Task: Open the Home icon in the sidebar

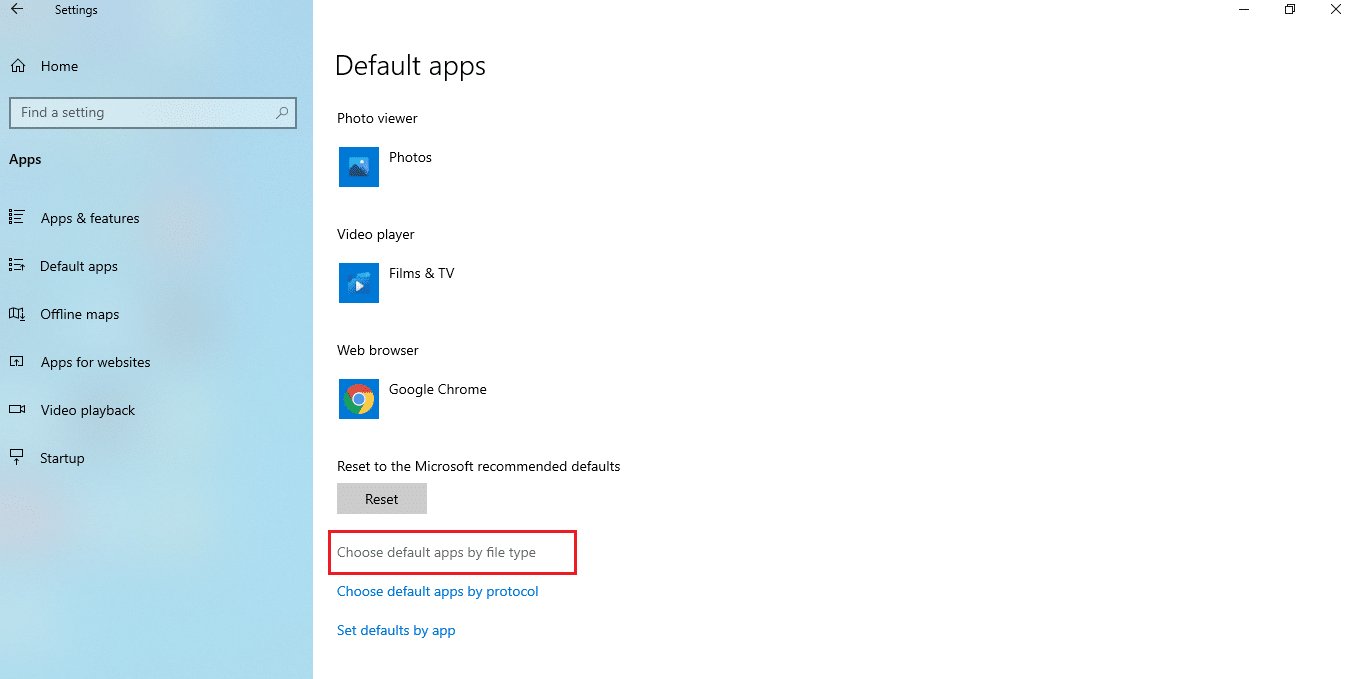Action: 17,66
